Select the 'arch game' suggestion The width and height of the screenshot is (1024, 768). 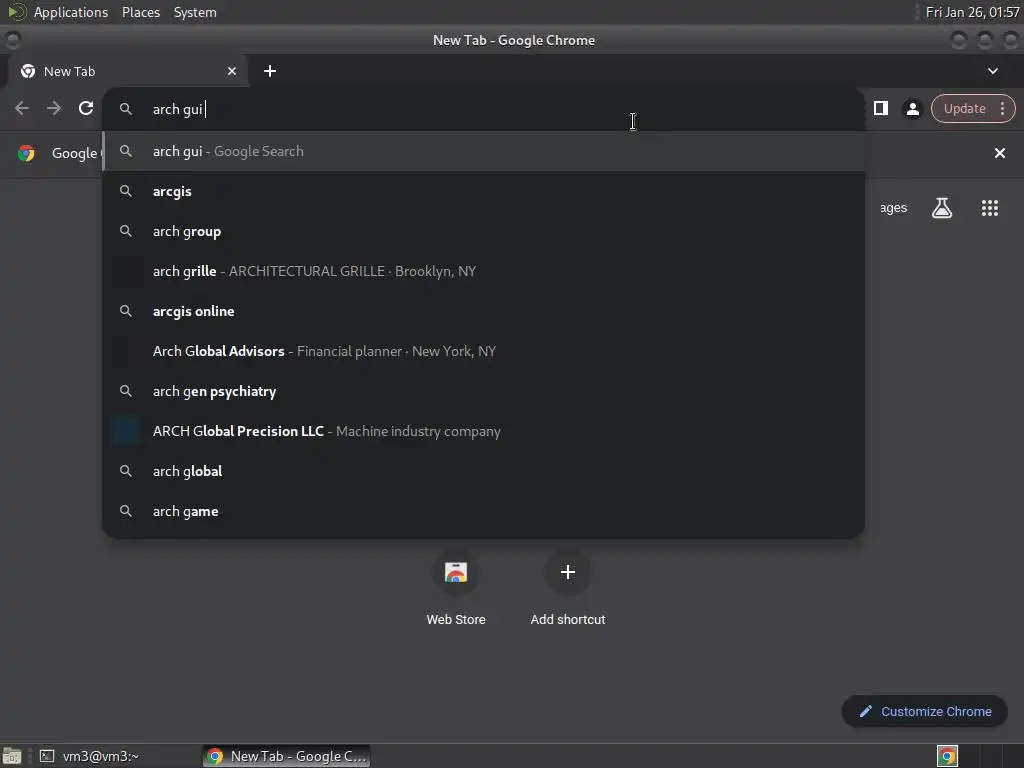[x=484, y=511]
